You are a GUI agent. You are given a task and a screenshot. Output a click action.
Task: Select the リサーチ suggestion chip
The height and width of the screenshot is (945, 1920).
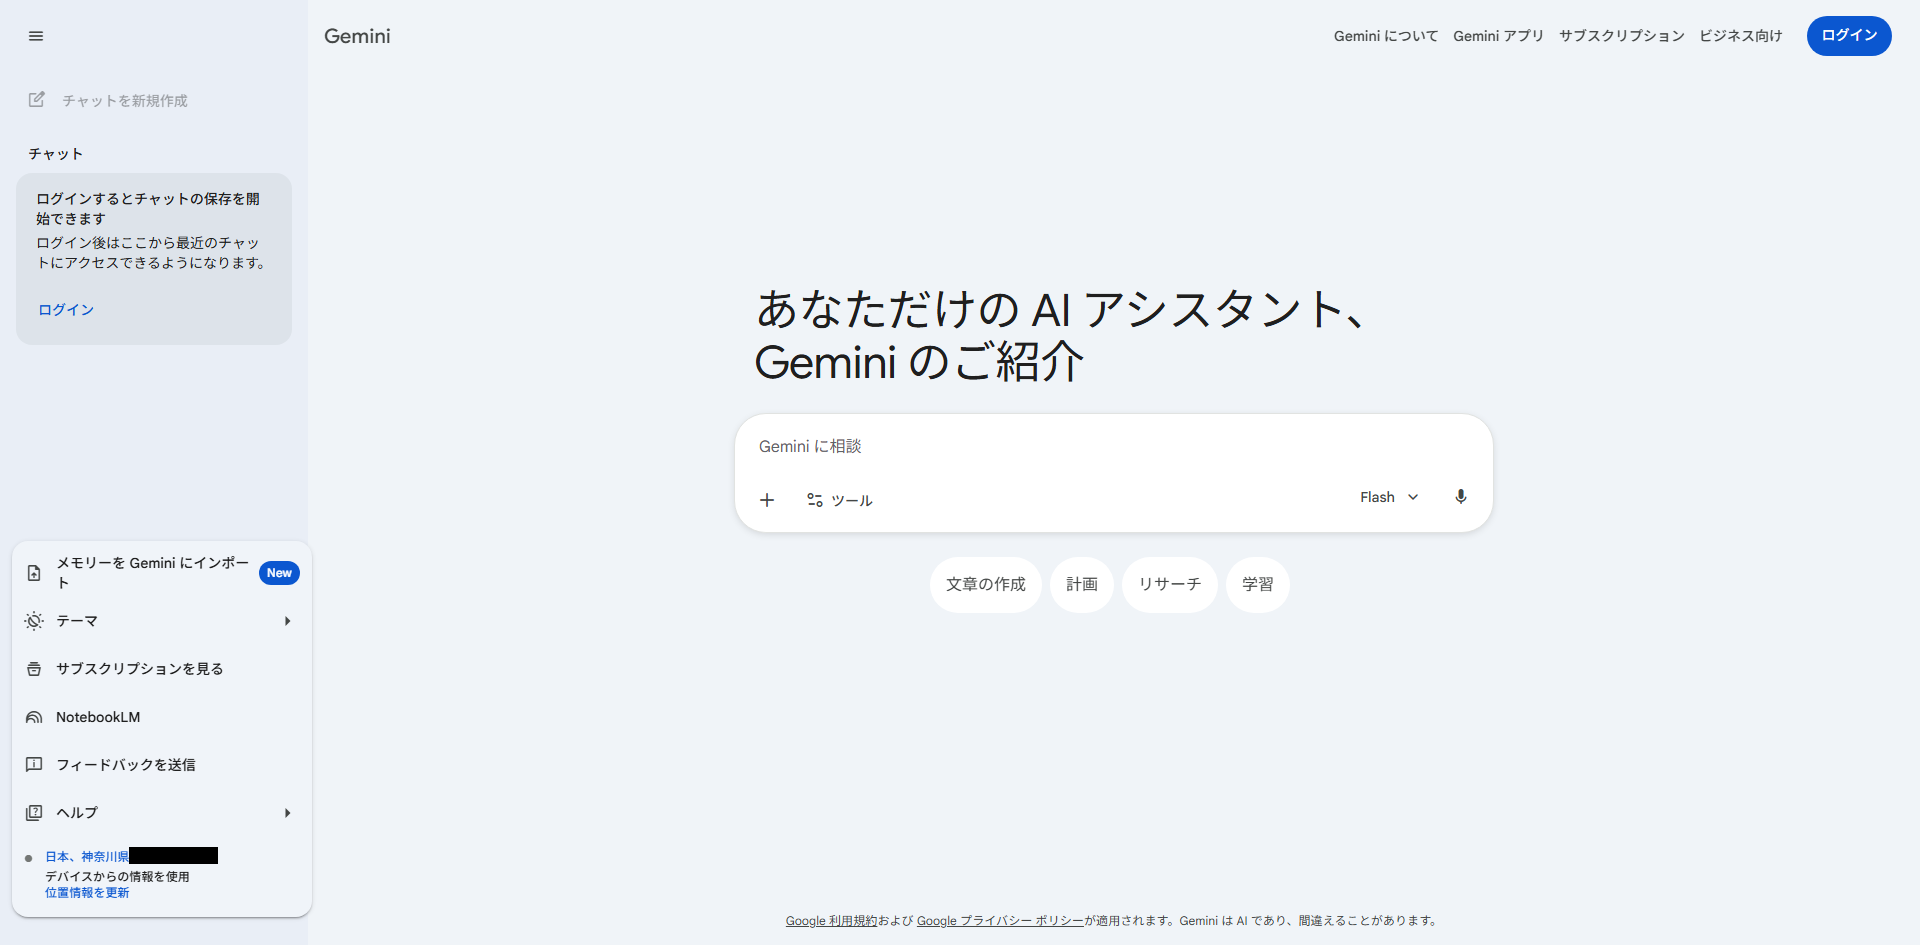[1170, 584]
